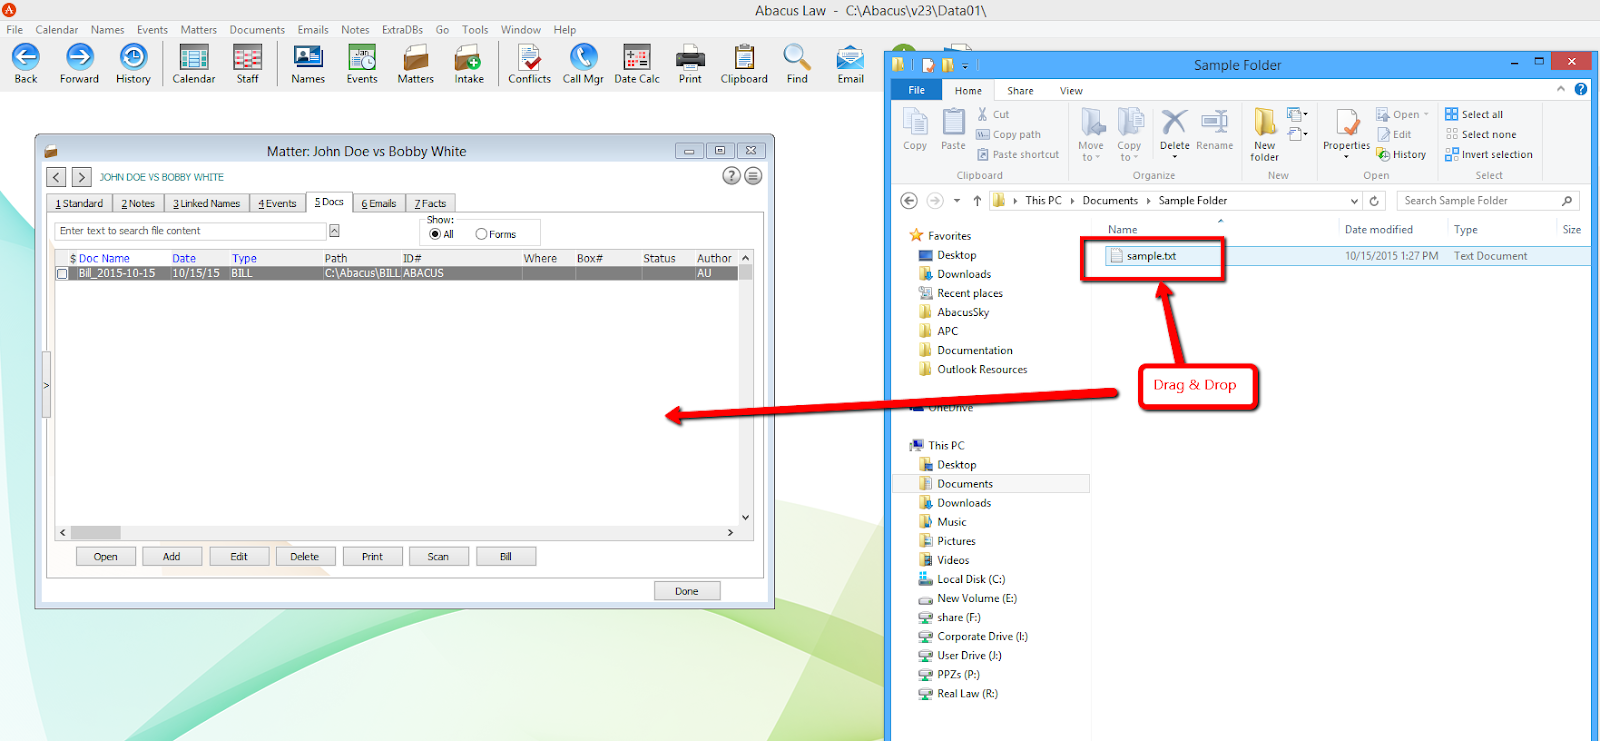
Task: Click the Print toolbar icon
Action: (x=690, y=63)
